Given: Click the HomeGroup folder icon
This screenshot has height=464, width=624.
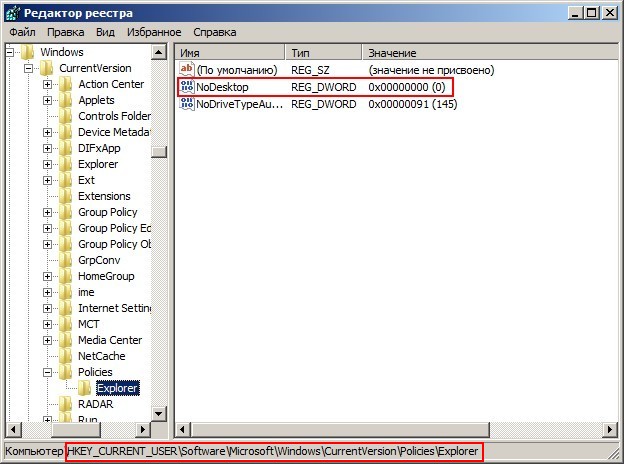Looking at the screenshot, I should coord(67,276).
